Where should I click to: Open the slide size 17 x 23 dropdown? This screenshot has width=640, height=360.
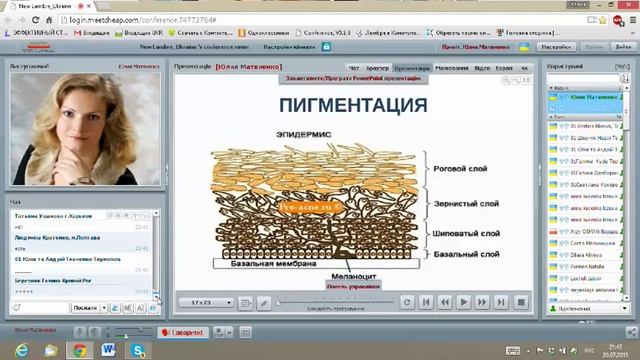point(206,303)
